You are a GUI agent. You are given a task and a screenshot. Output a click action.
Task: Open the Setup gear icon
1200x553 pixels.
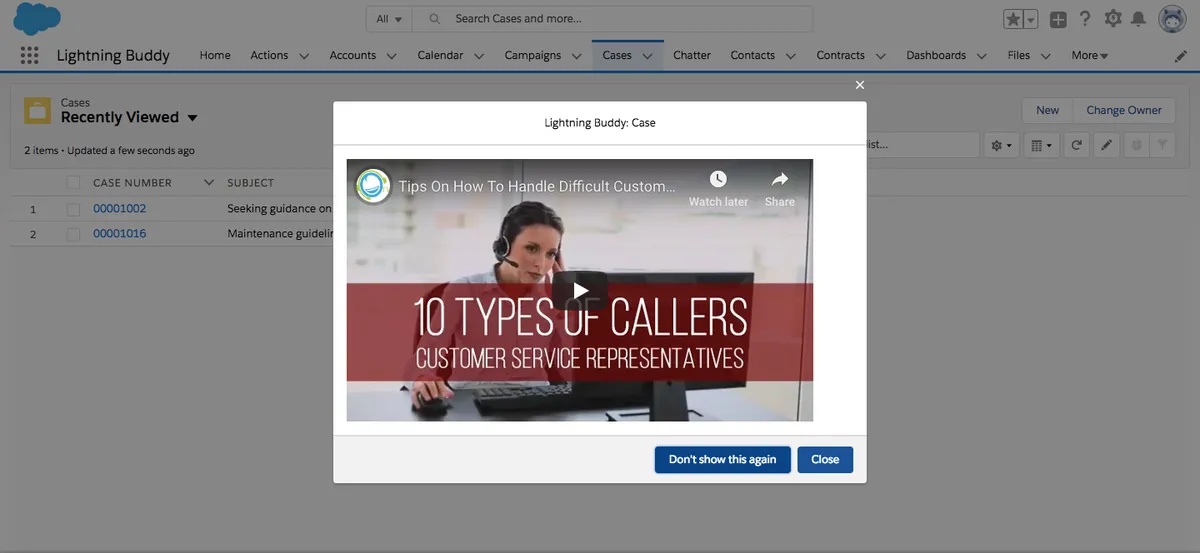click(x=1112, y=19)
